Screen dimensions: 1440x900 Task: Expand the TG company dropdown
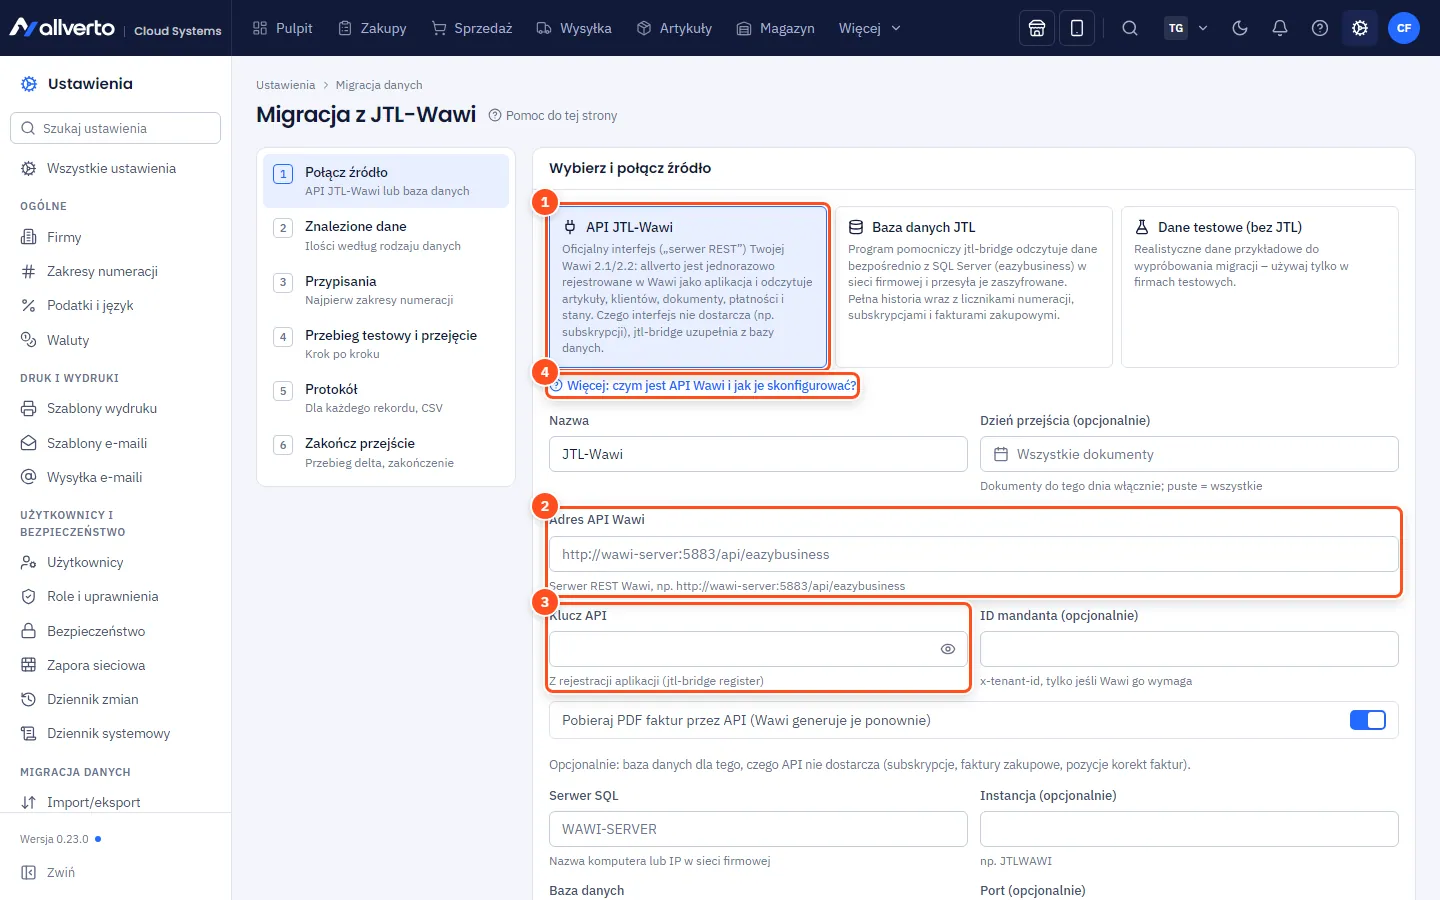[x=1187, y=28]
